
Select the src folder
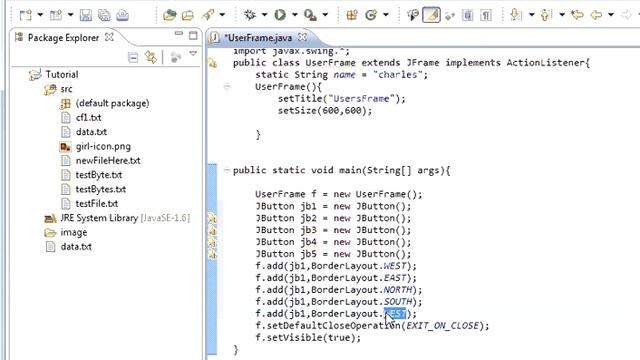(x=66, y=89)
